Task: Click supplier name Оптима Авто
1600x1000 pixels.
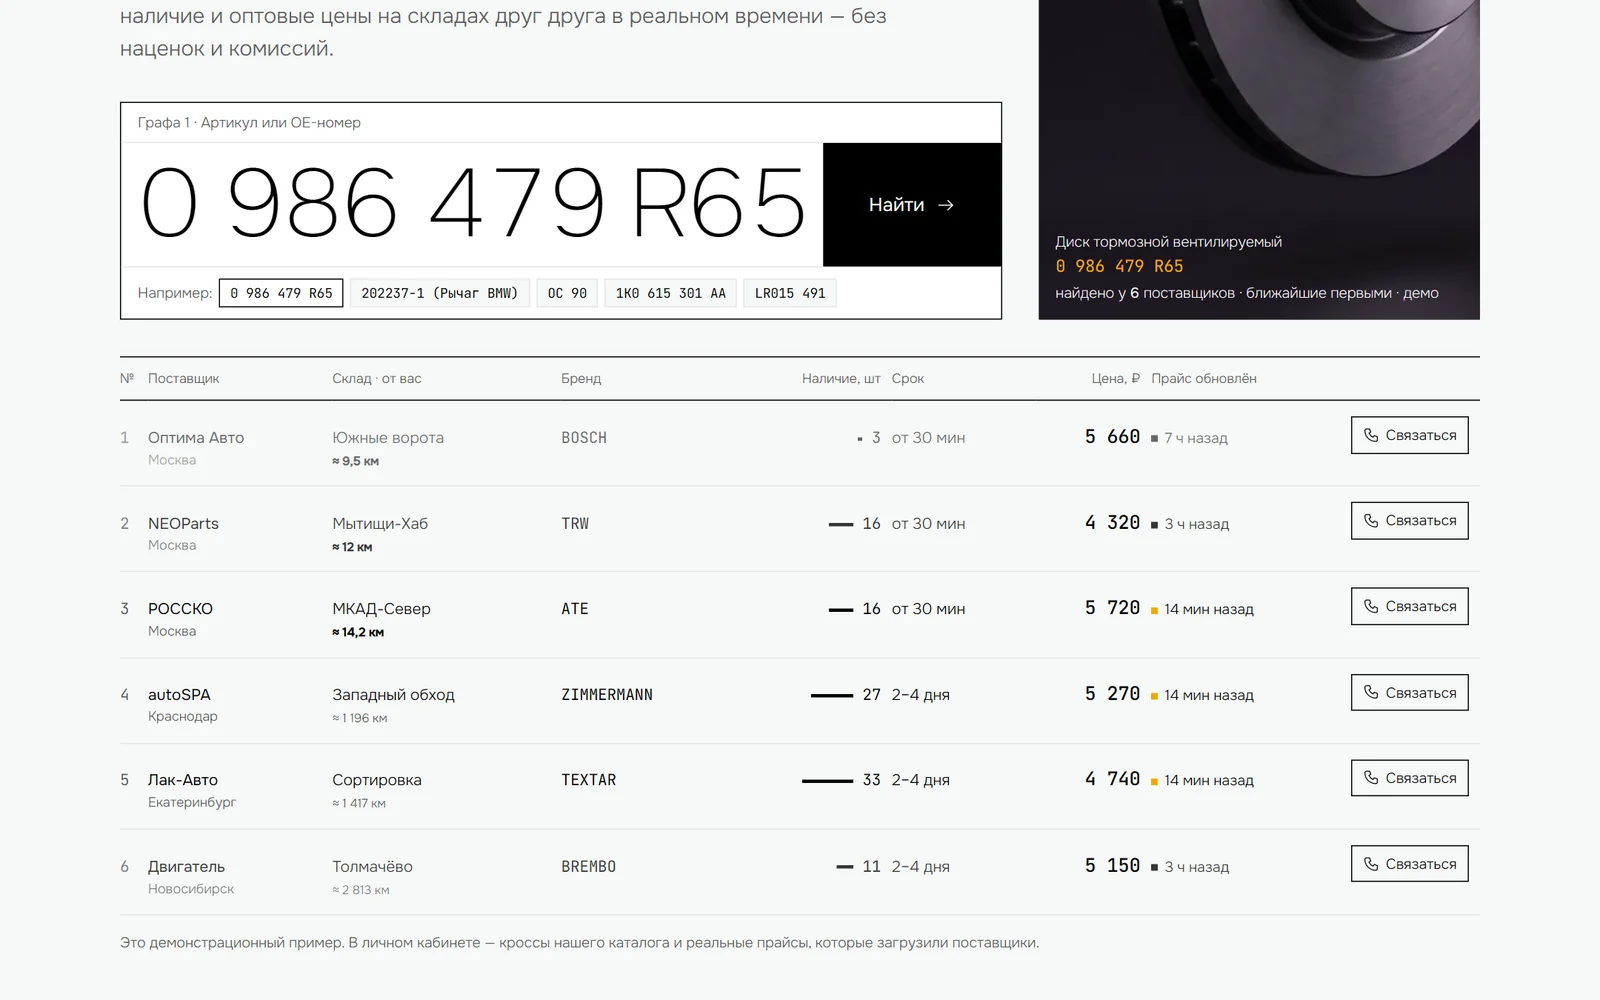Action: (x=196, y=438)
